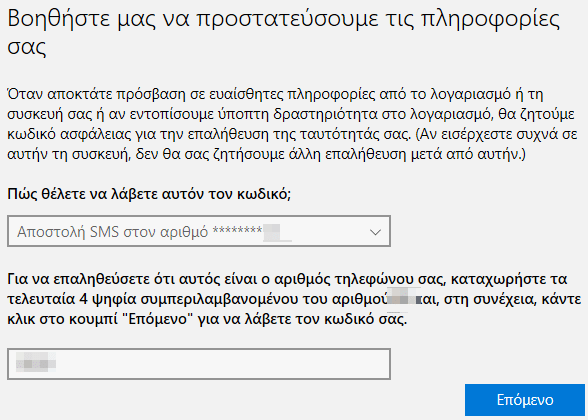This screenshot has height=420, width=588.
Task: Click the word σας on the heading's second line
Action: click(x=27, y=47)
